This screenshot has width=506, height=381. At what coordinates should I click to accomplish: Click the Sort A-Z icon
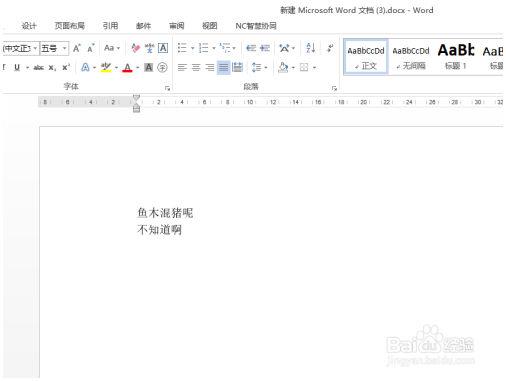(310, 48)
